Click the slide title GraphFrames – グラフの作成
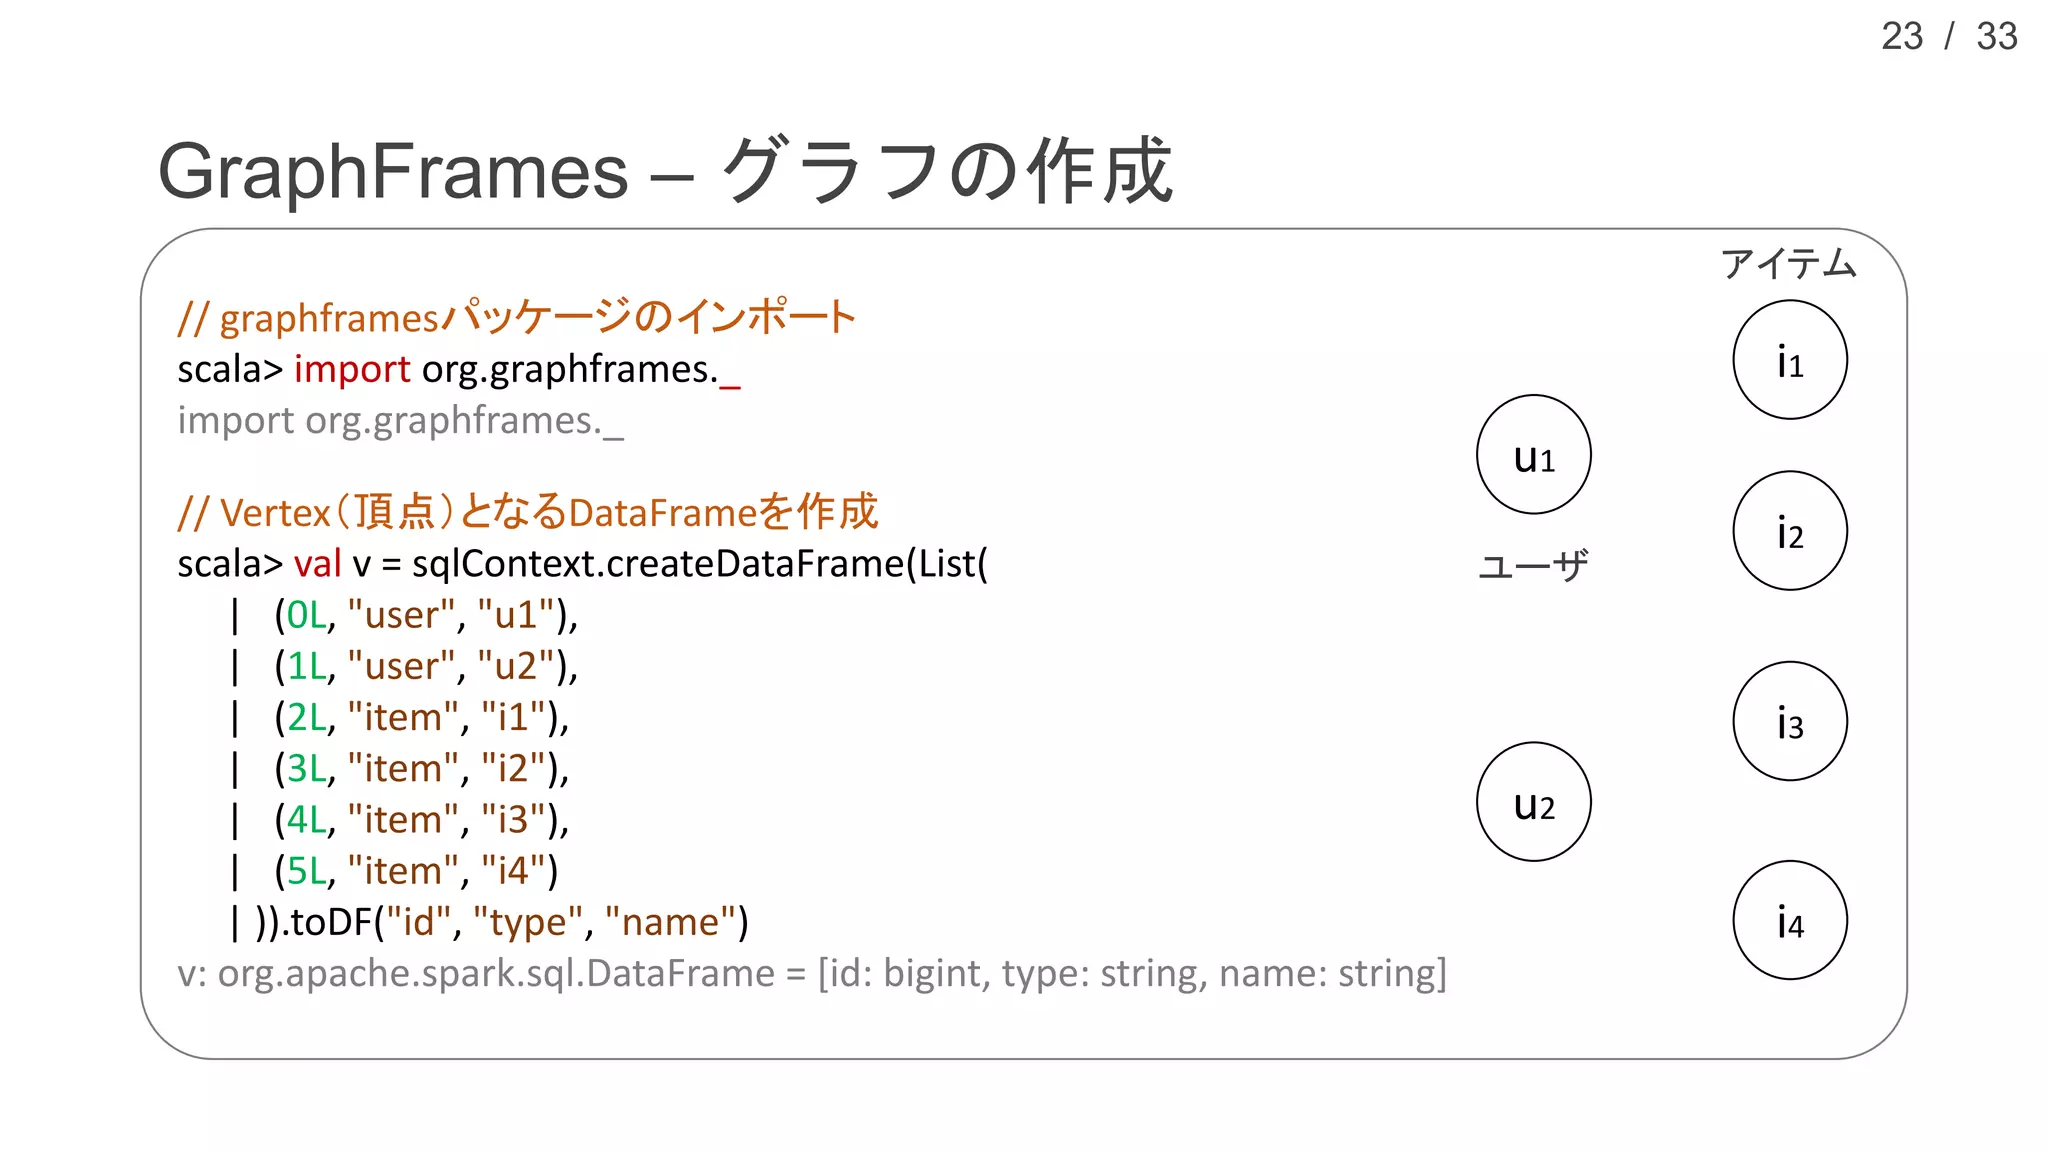The width and height of the screenshot is (2048, 1152). point(665,171)
